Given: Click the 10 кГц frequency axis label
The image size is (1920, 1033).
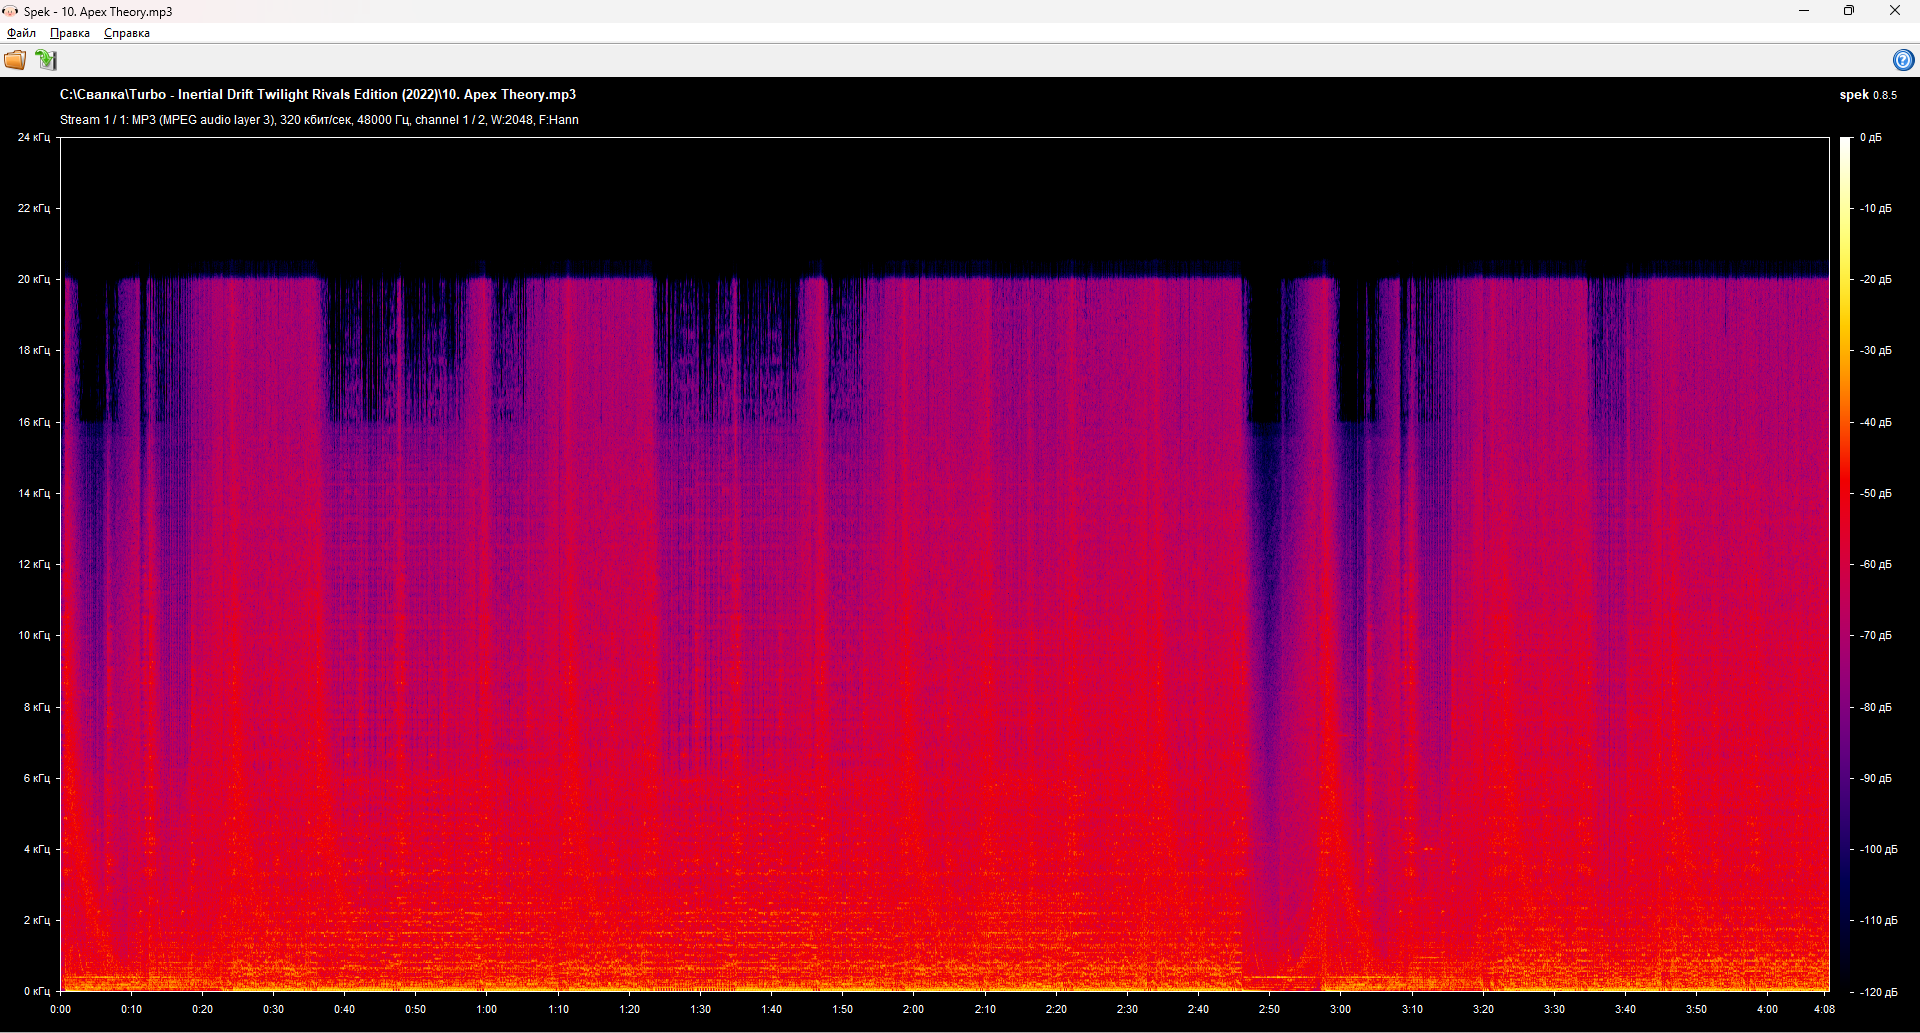Looking at the screenshot, I should coord(33,635).
